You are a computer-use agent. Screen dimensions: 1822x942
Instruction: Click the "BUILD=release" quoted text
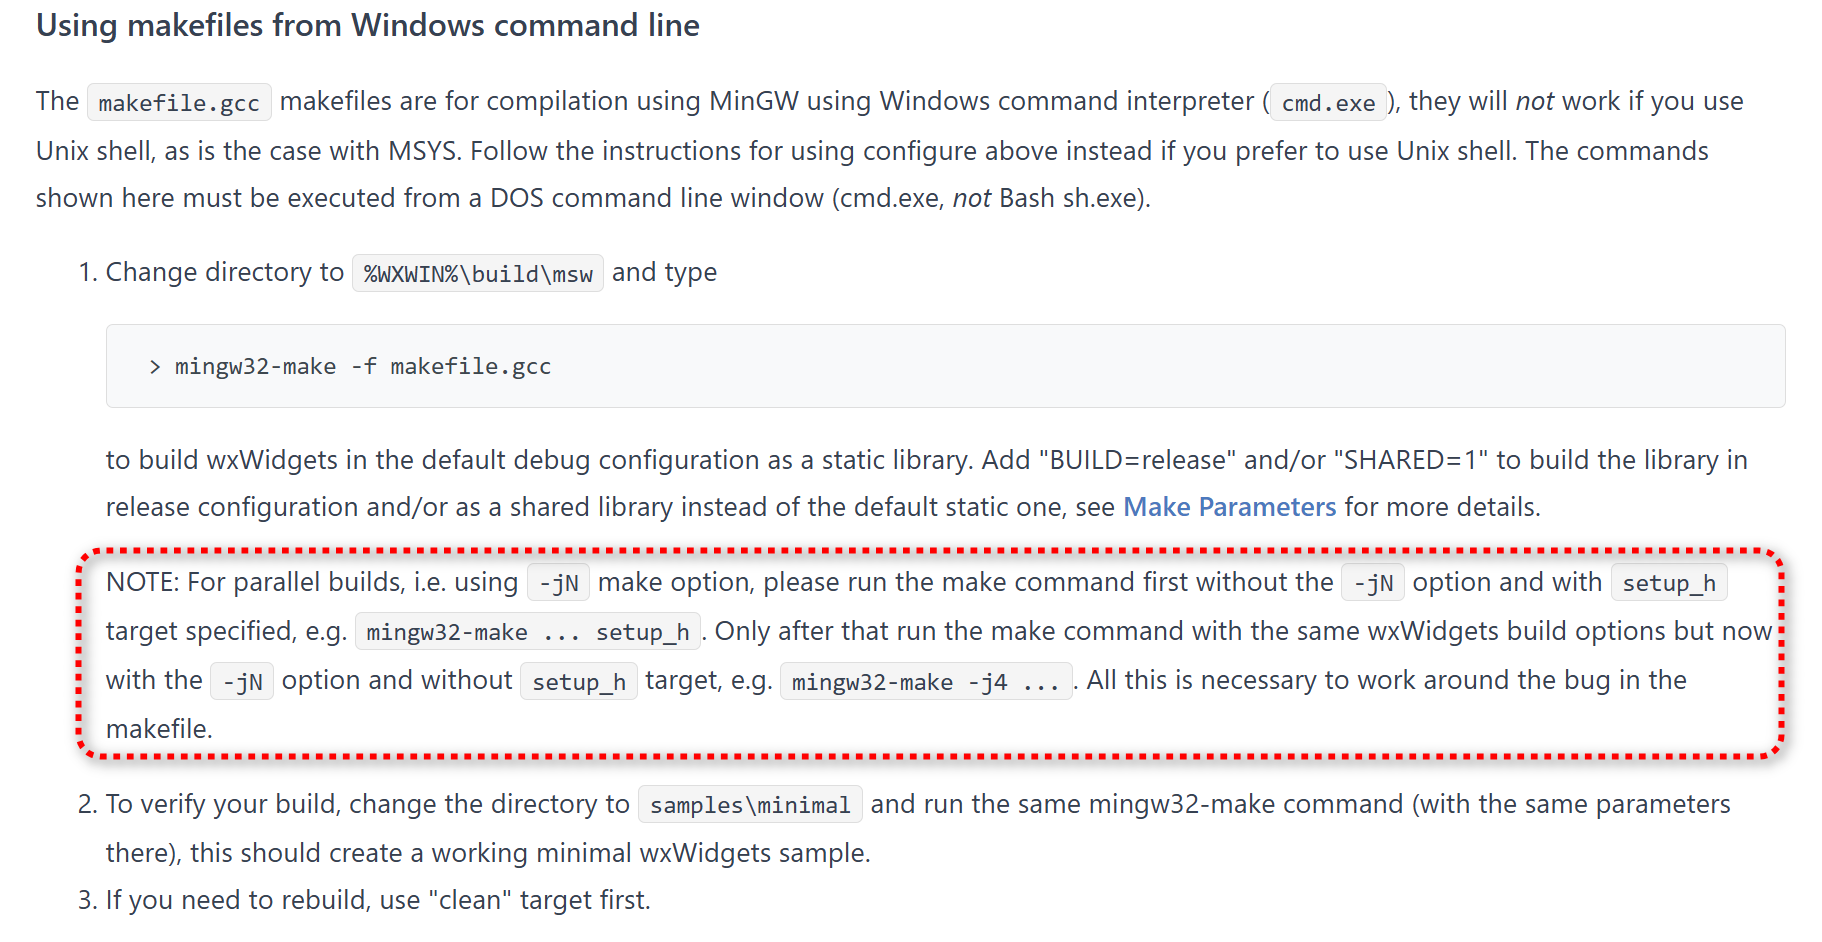coord(1137,460)
